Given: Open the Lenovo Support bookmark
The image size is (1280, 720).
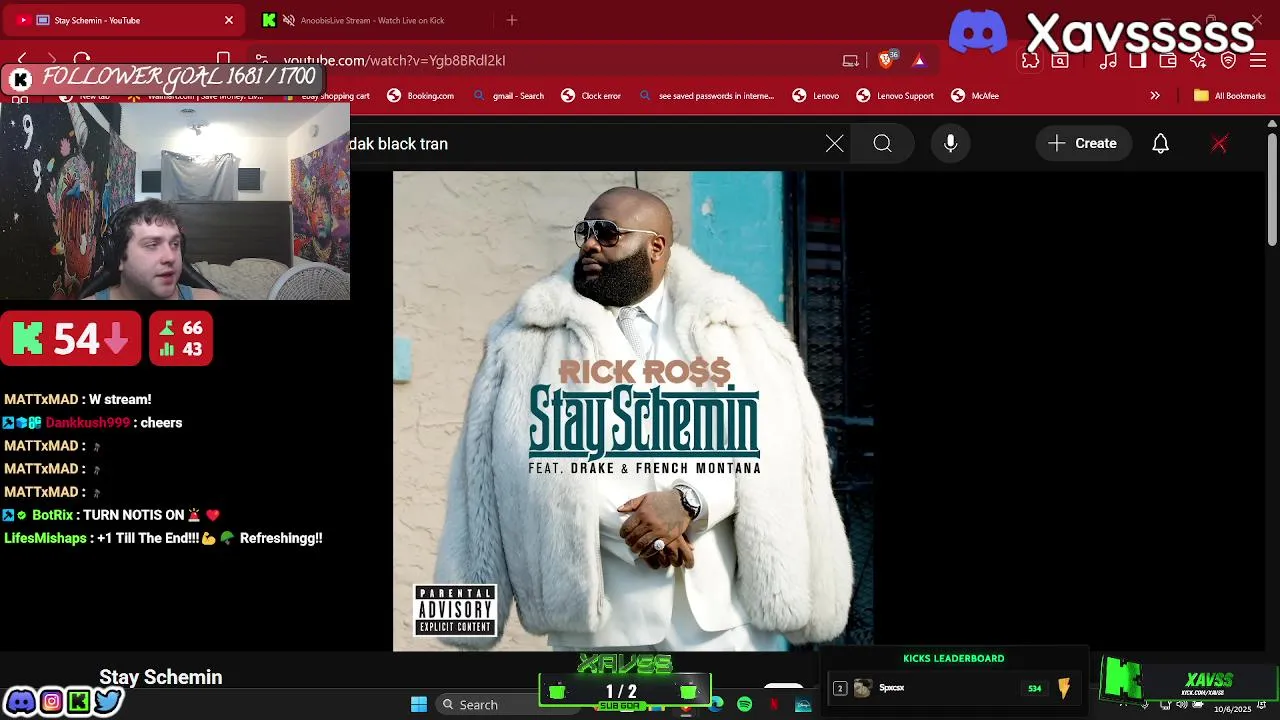Looking at the screenshot, I should (895, 96).
